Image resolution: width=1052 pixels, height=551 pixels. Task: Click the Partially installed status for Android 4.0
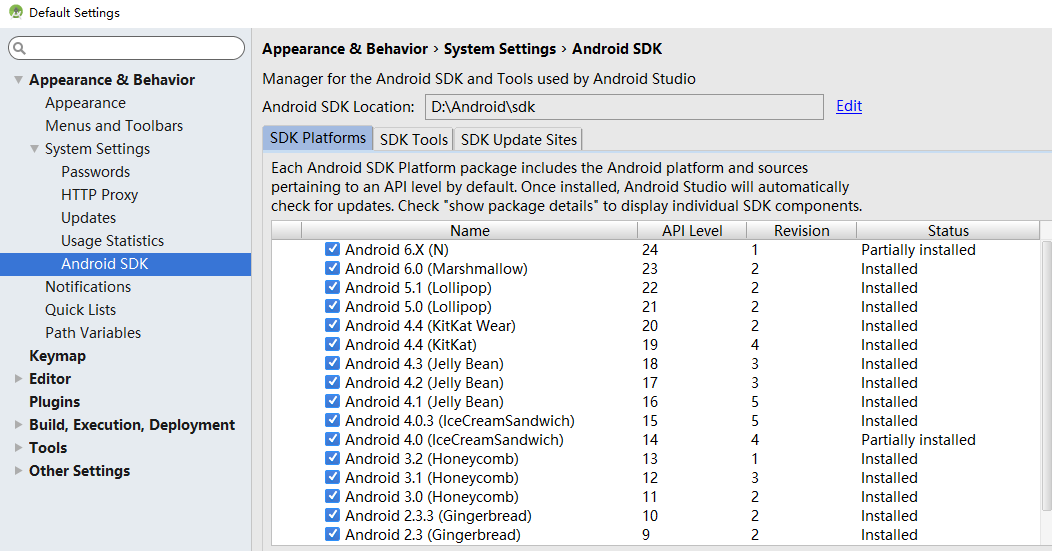pos(918,440)
